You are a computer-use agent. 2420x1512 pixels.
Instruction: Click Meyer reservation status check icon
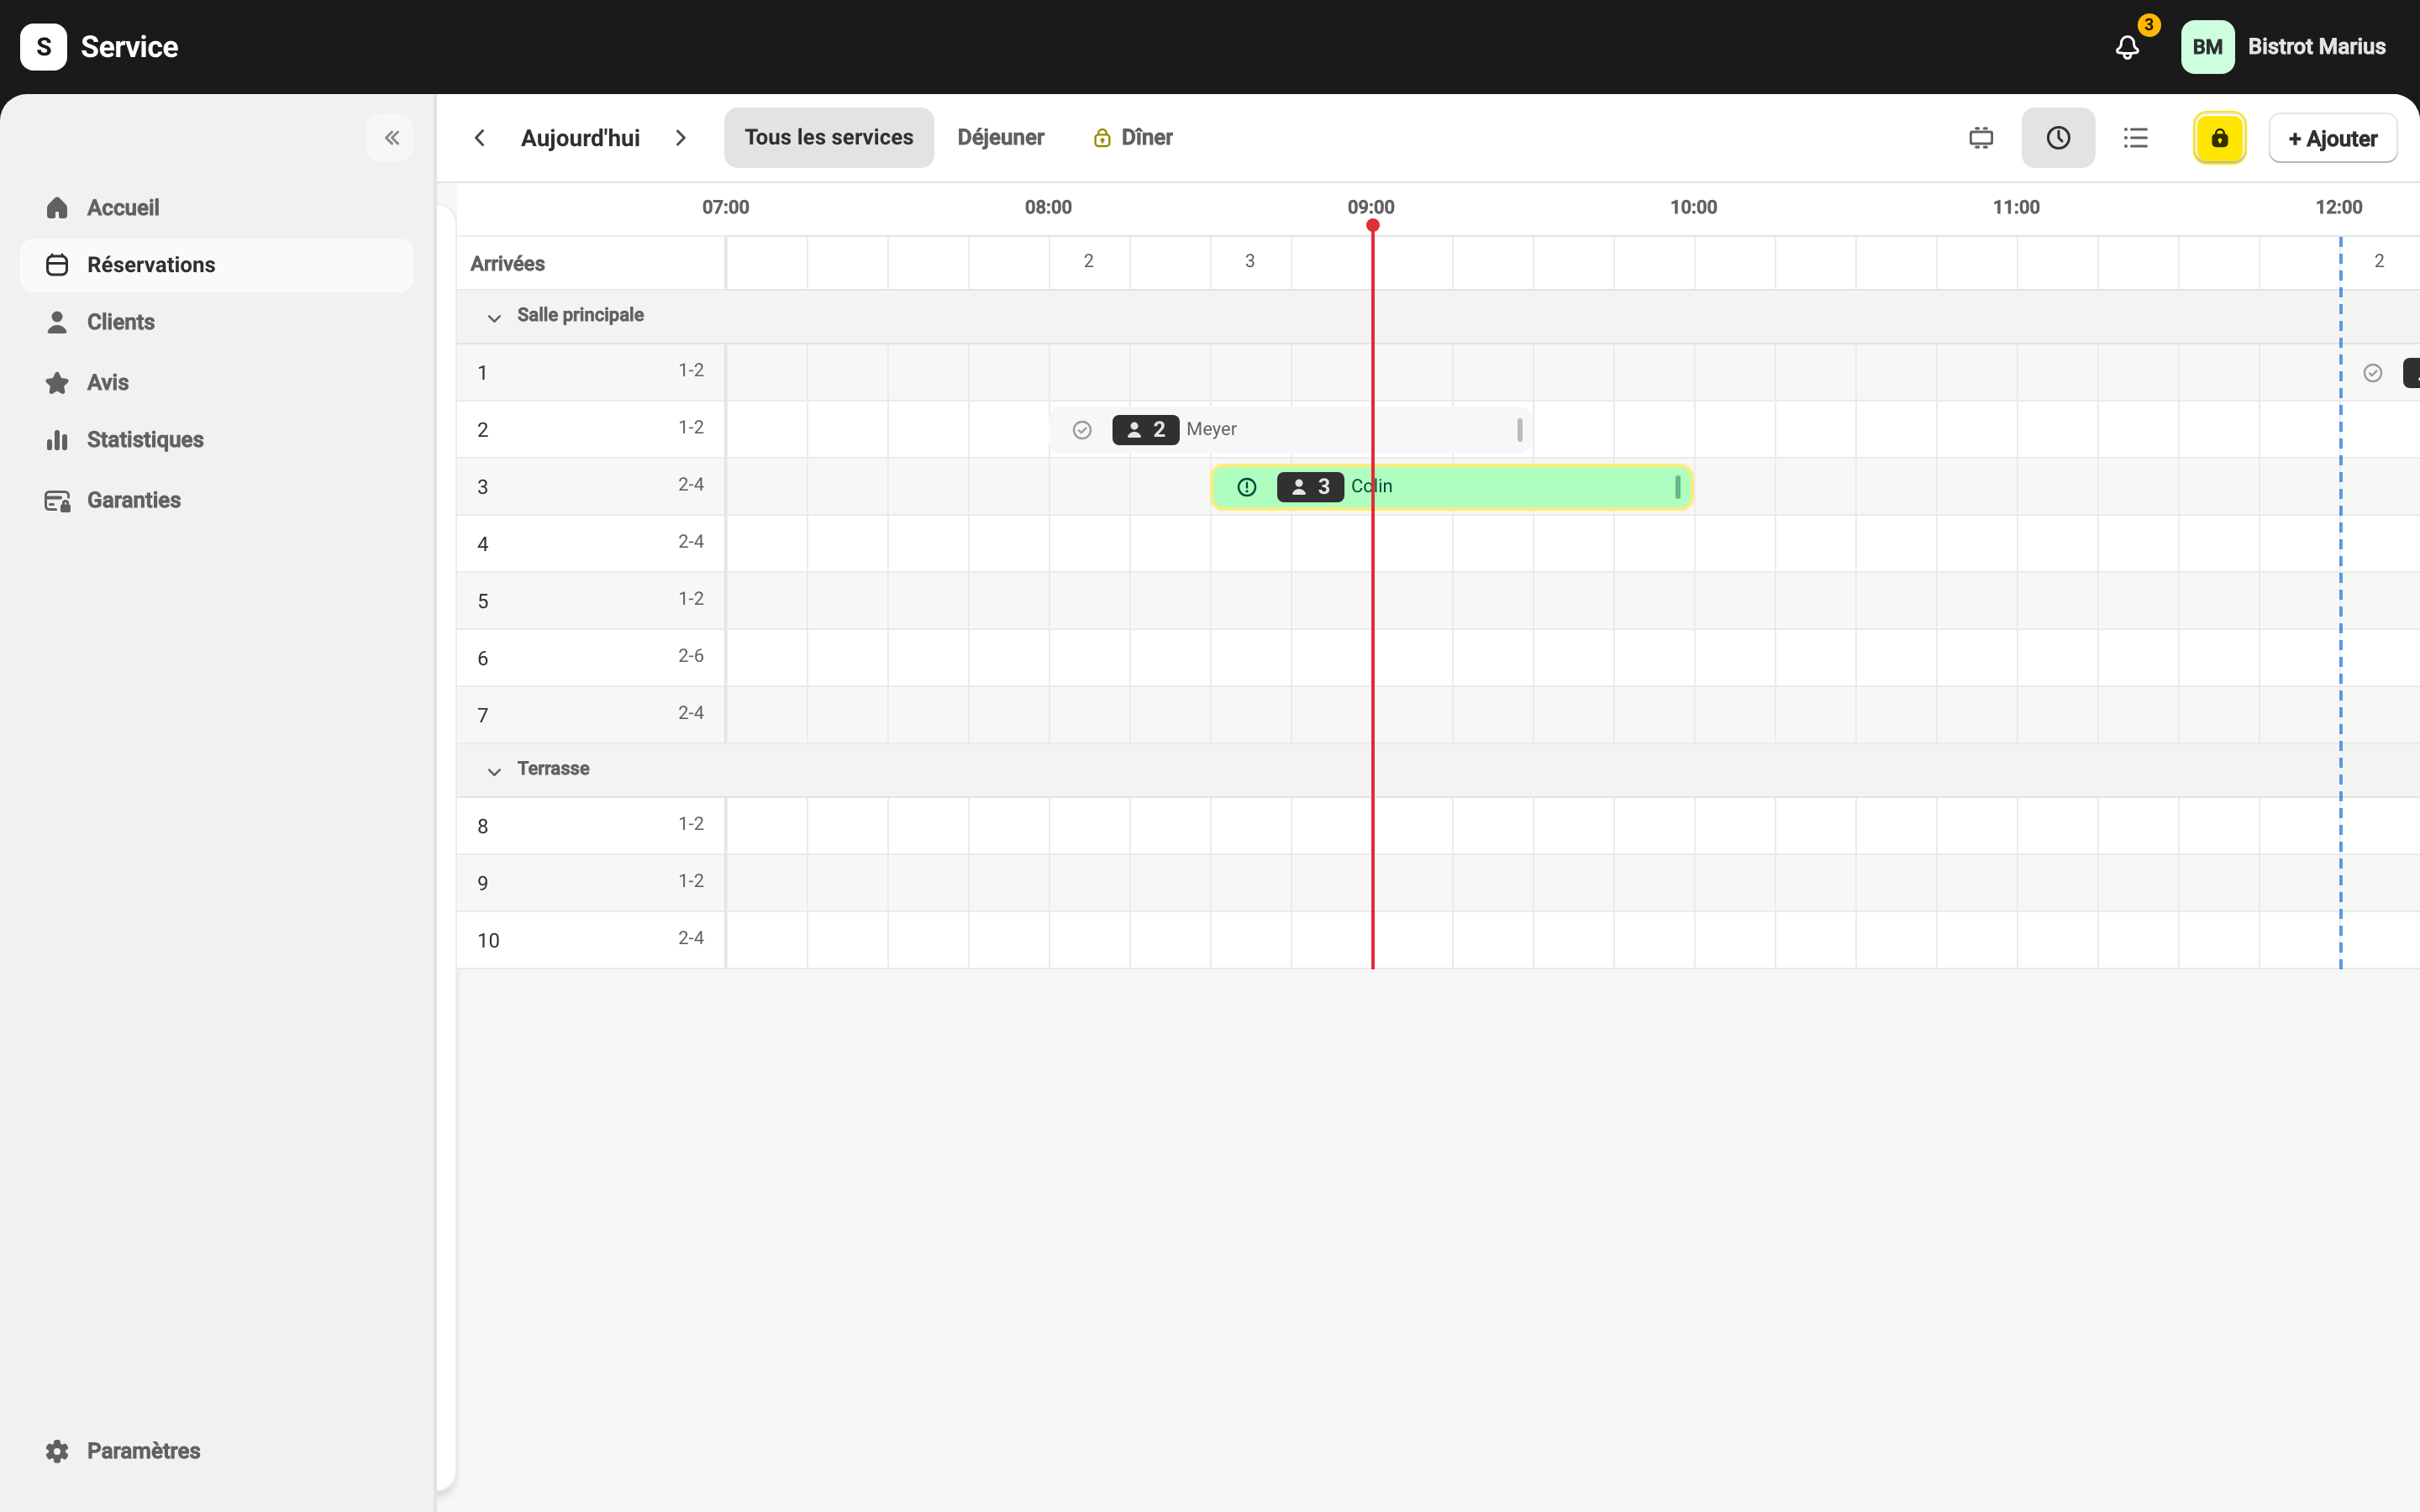click(1082, 430)
